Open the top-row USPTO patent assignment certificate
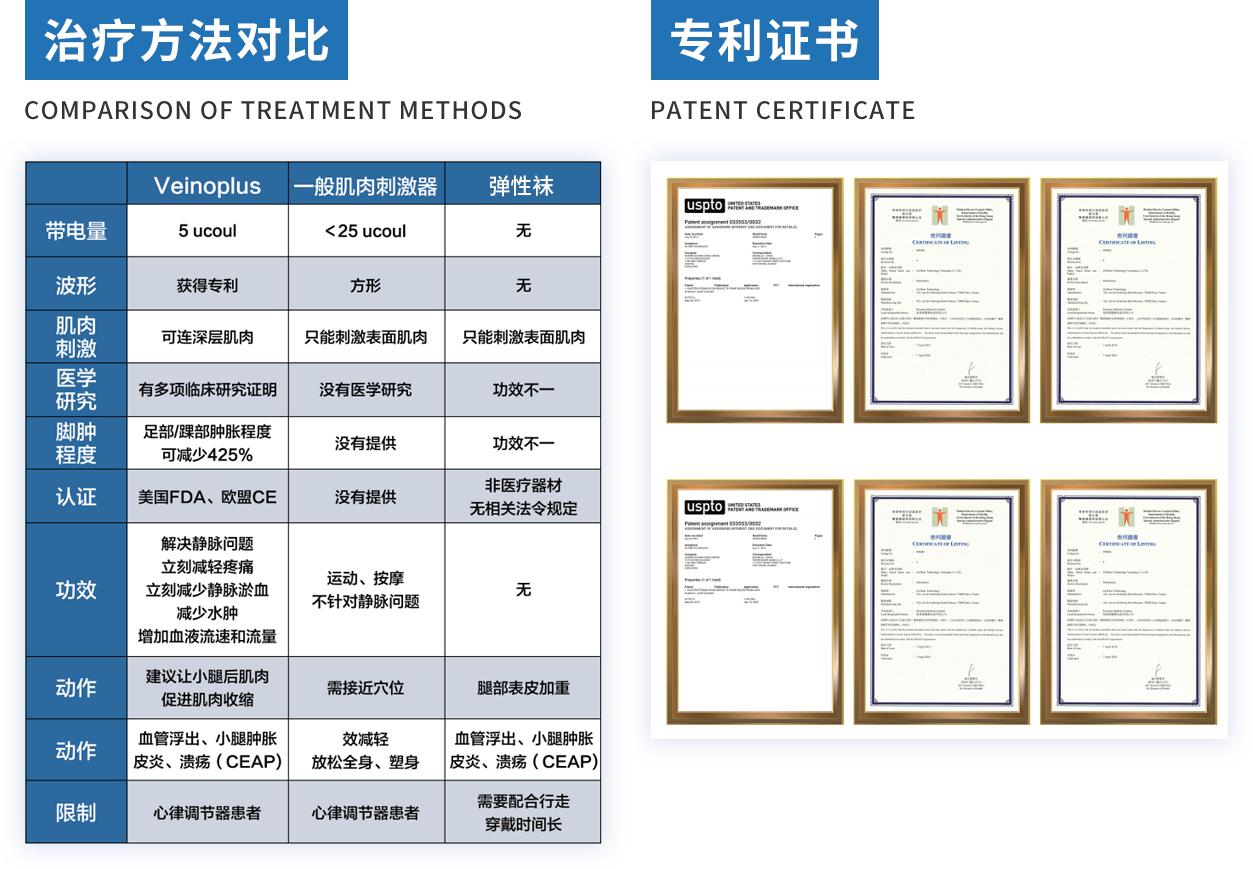The height and width of the screenshot is (869, 1253). (755, 300)
